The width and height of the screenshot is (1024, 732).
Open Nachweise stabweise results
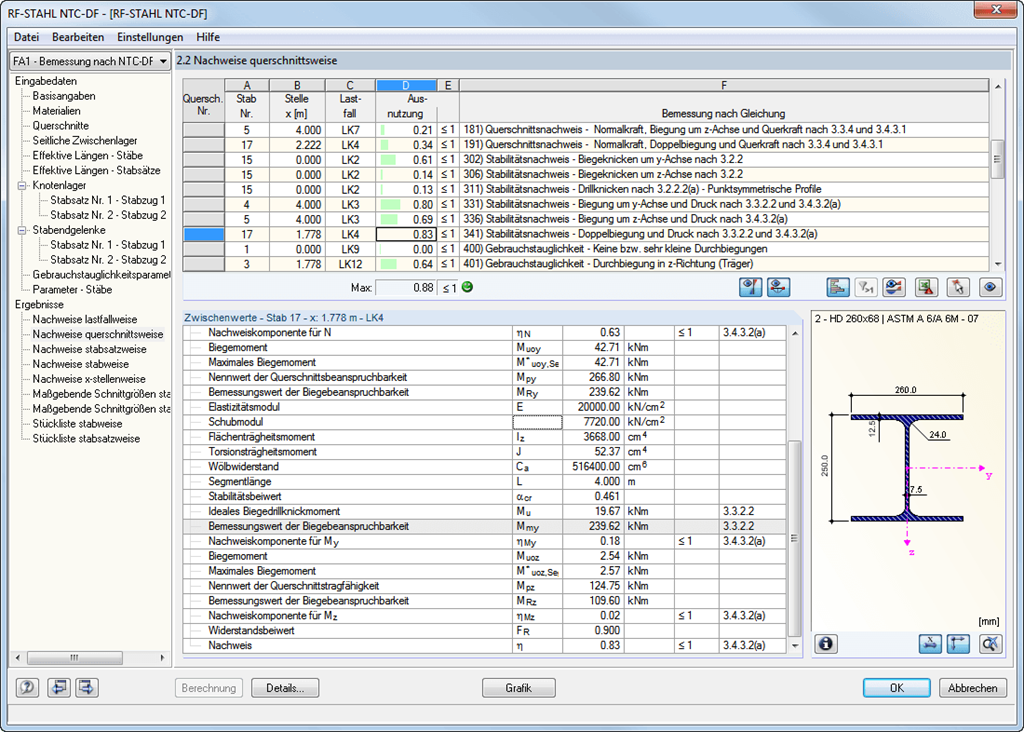coord(81,364)
